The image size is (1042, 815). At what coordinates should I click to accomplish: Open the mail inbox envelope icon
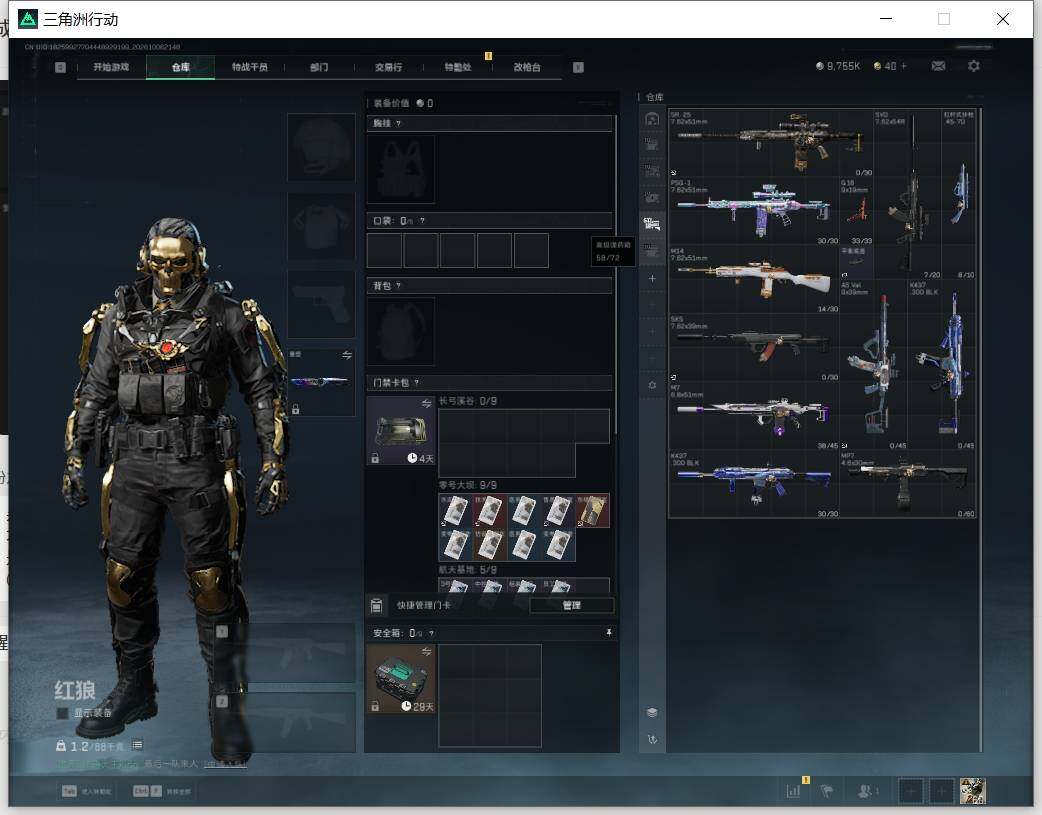[938, 66]
